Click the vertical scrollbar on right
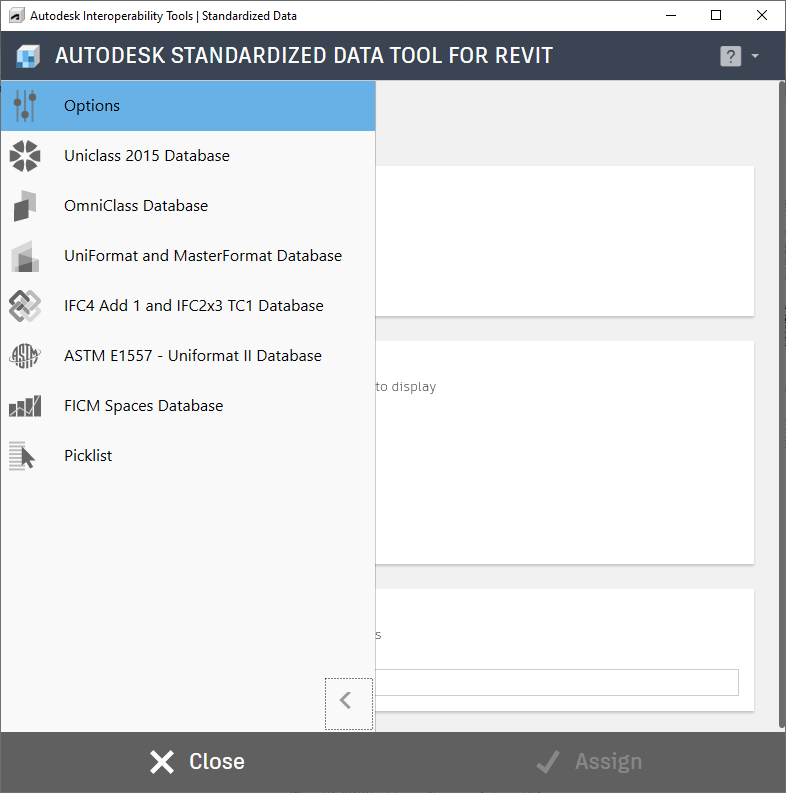786x793 pixels. click(782, 406)
